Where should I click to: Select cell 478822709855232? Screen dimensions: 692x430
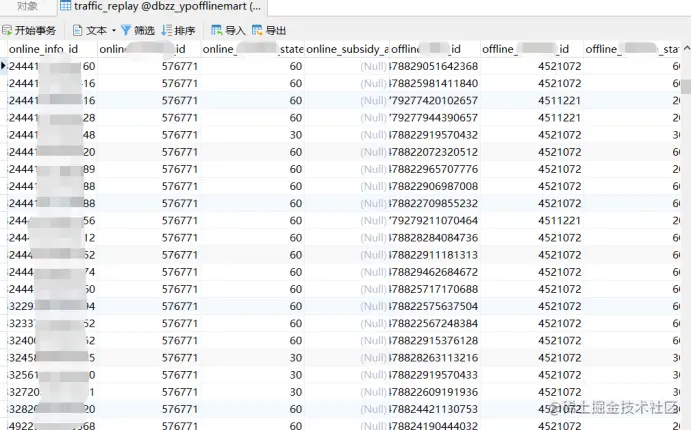[x=434, y=204]
